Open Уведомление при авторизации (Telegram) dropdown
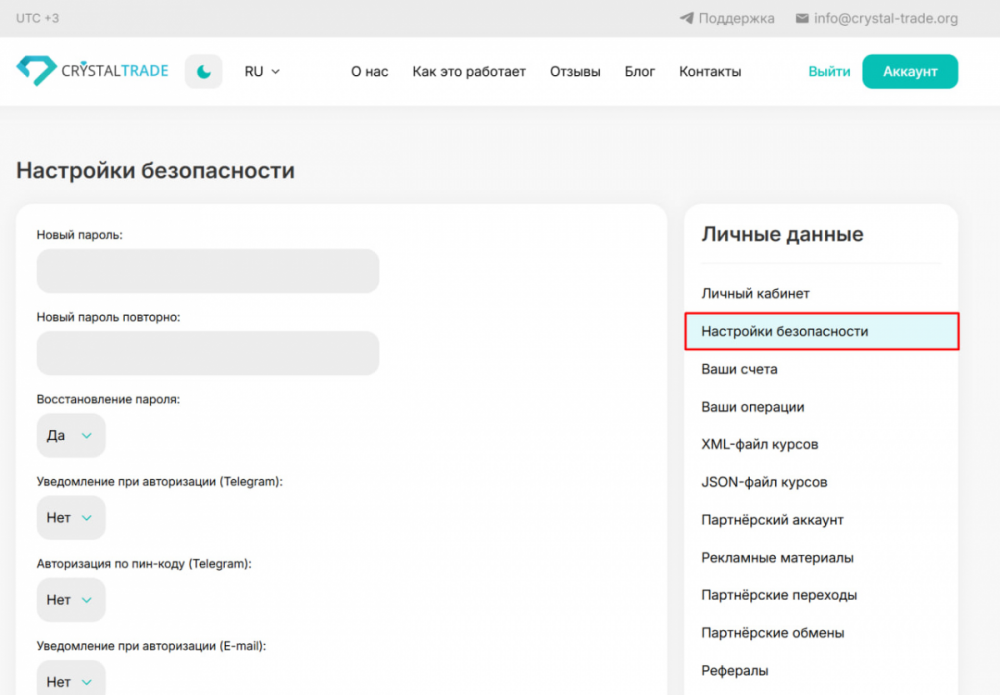The width and height of the screenshot is (1000, 695). pos(71,518)
